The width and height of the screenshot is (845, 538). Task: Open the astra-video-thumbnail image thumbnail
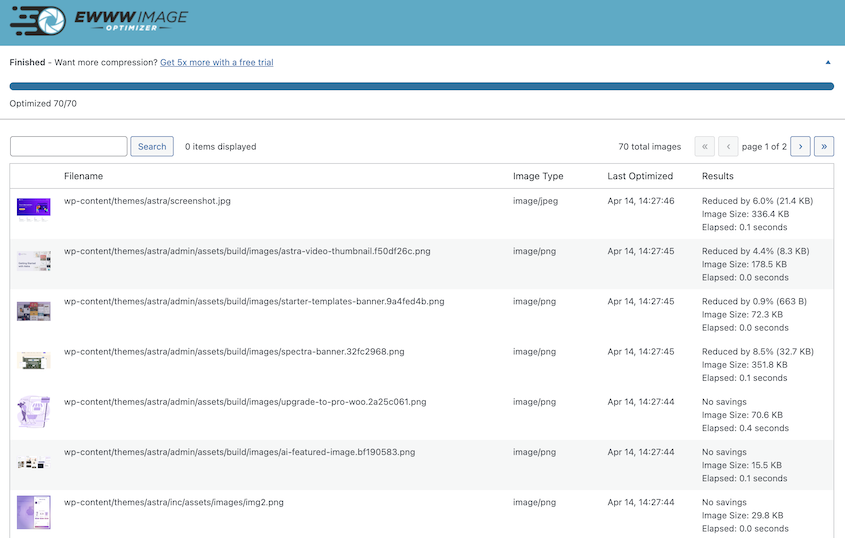33,260
